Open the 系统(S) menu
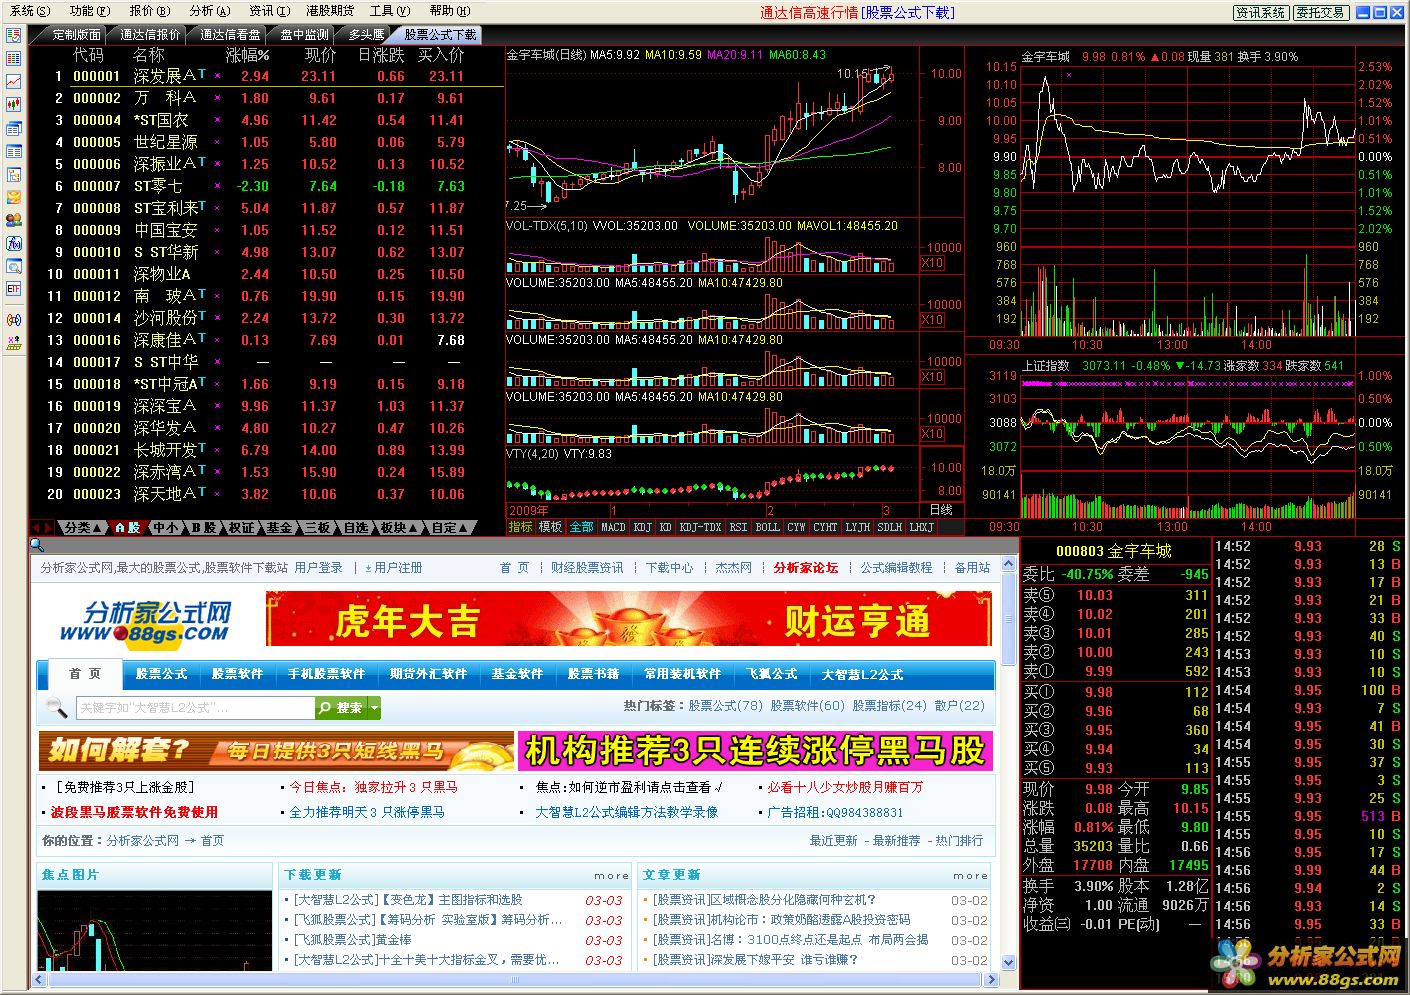Screen dimensions: 1410x995 pyautogui.click(x=28, y=11)
